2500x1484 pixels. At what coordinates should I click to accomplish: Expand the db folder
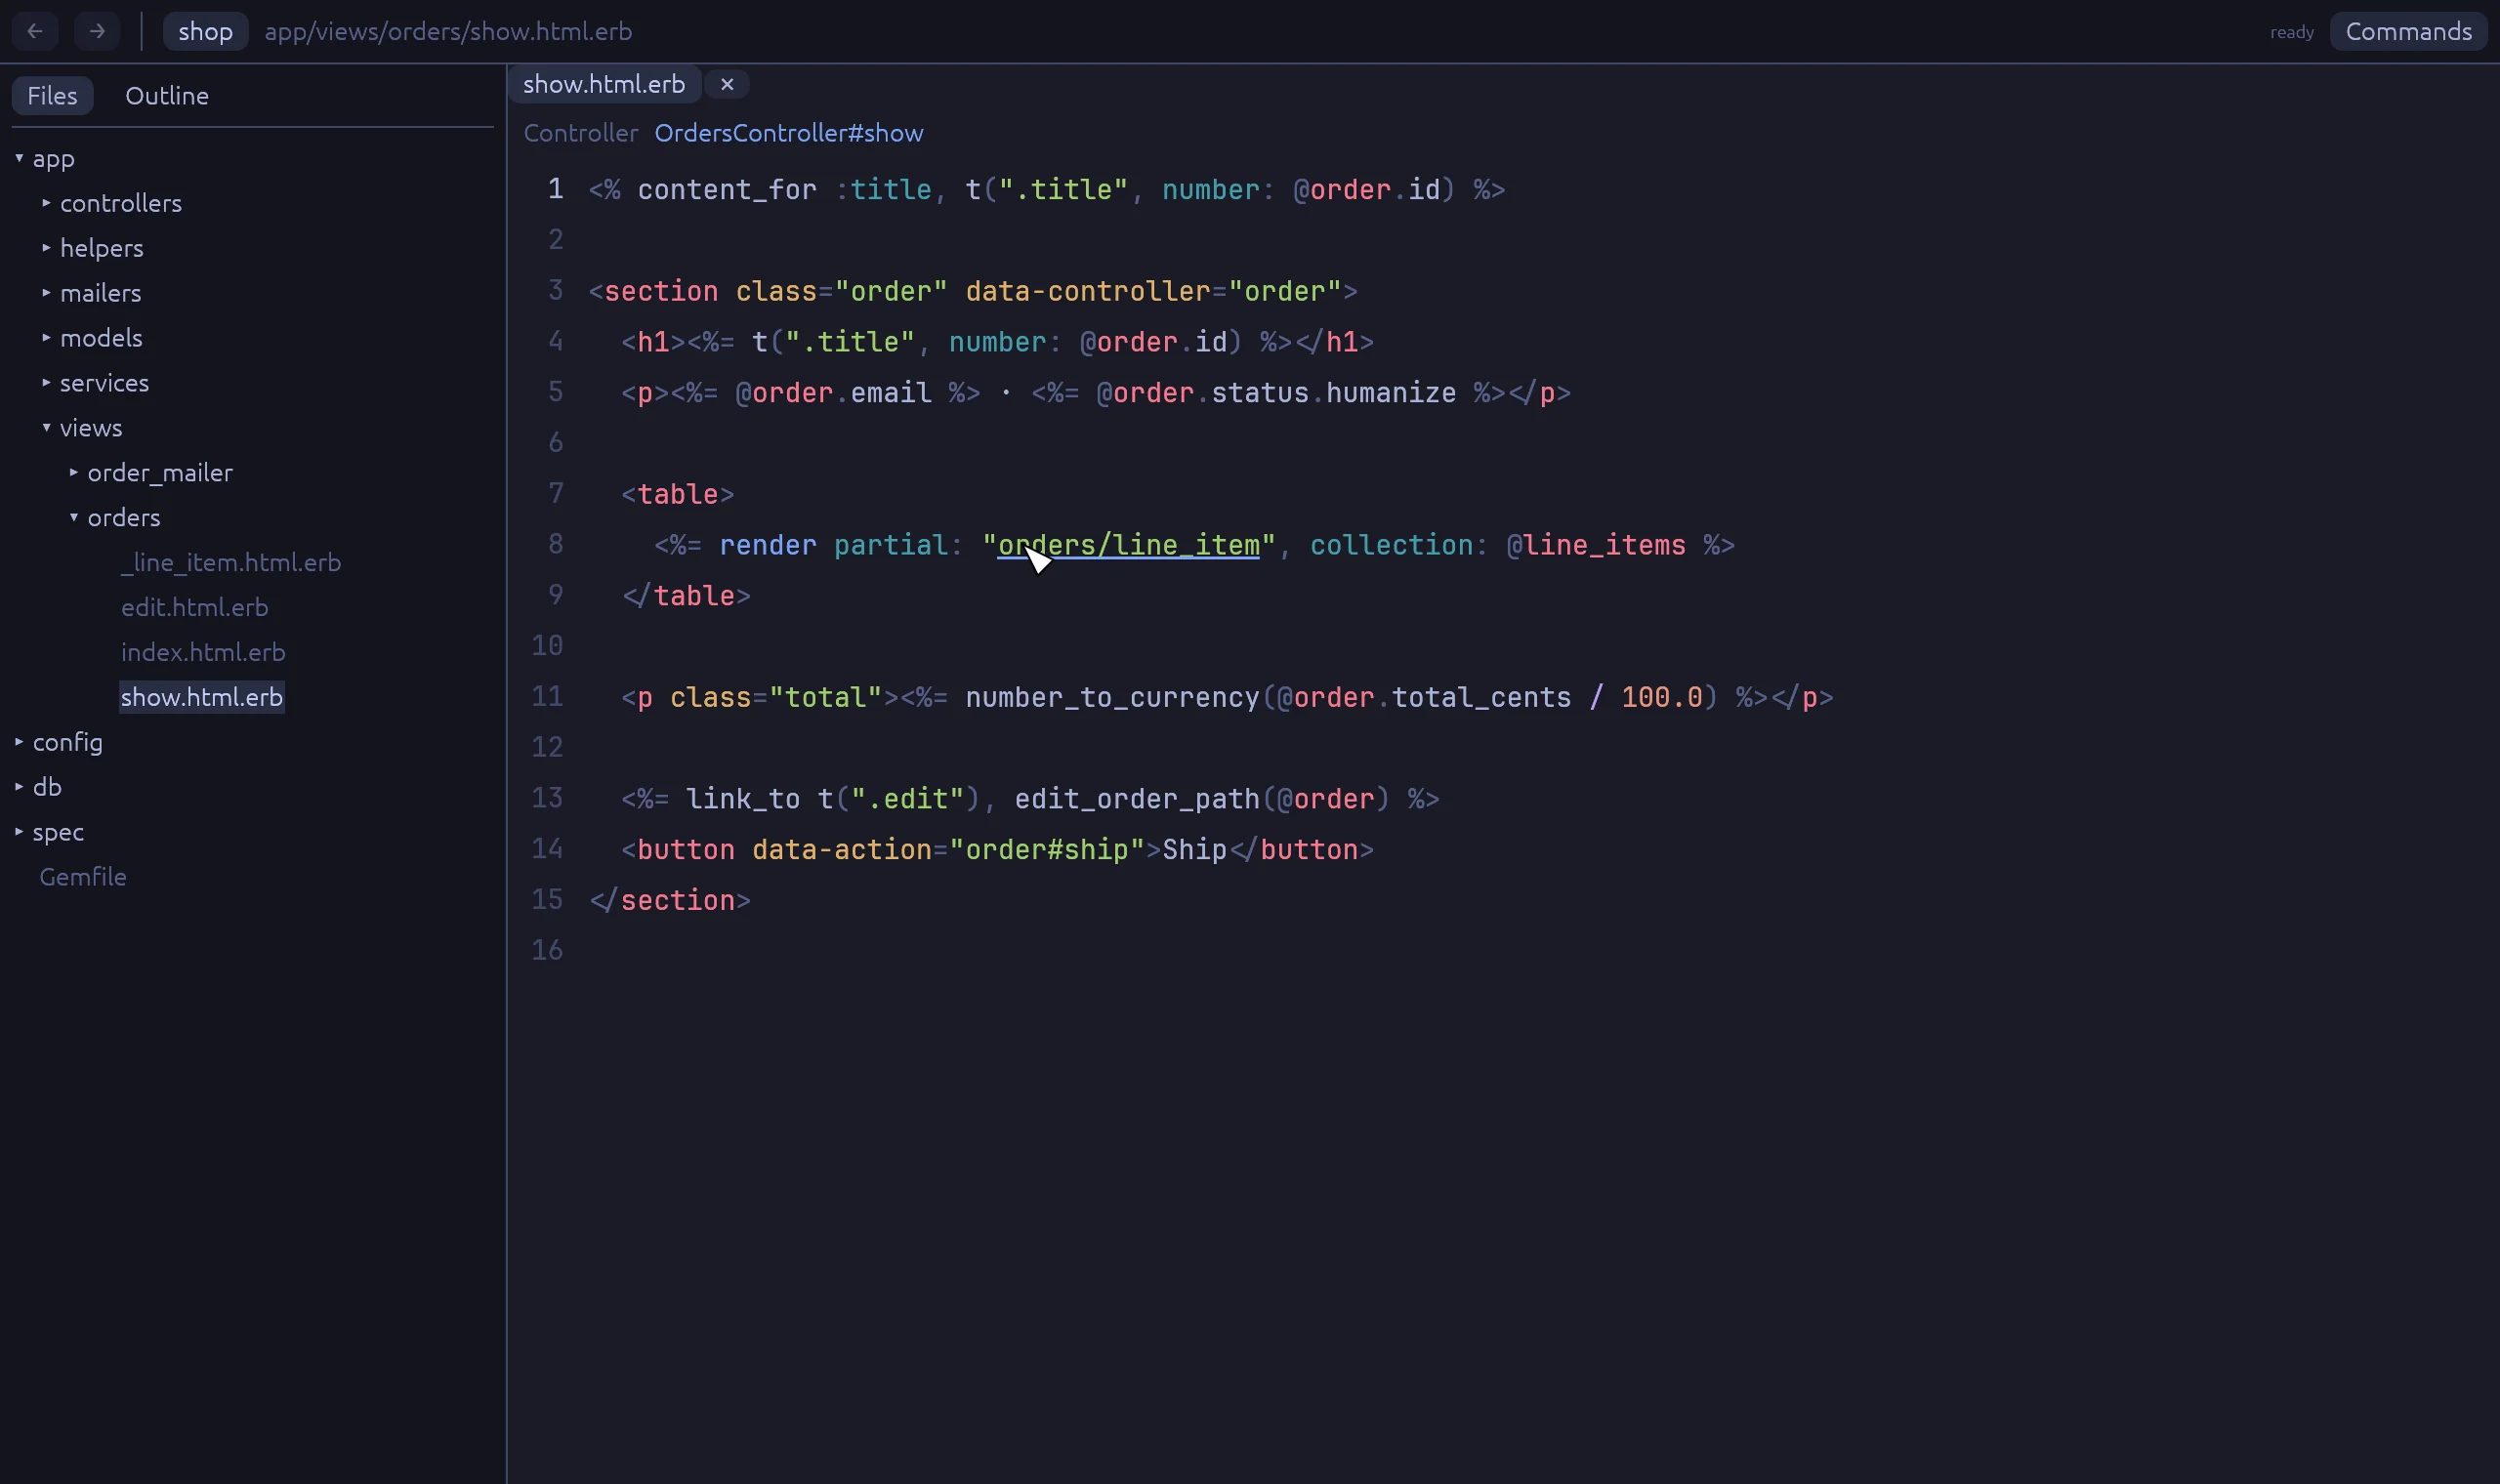tap(38, 787)
